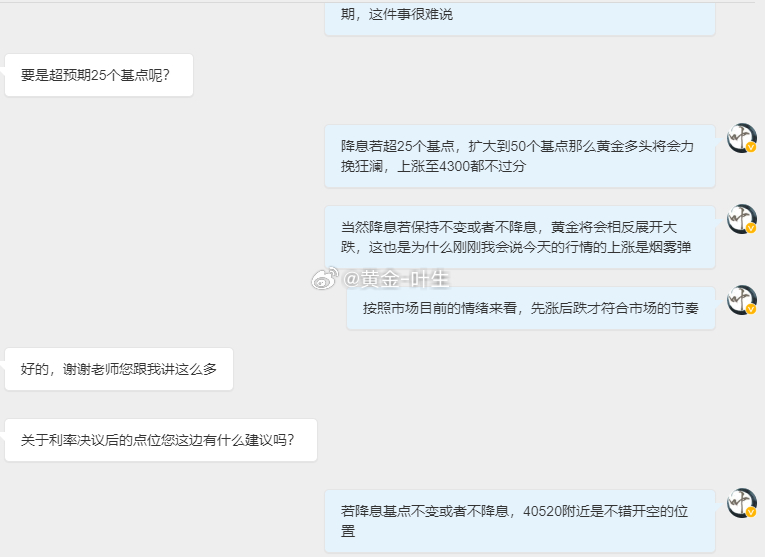This screenshot has width=765, height=557.
Task: Open the @黄金-叶生 watermark username
Action: point(396,279)
